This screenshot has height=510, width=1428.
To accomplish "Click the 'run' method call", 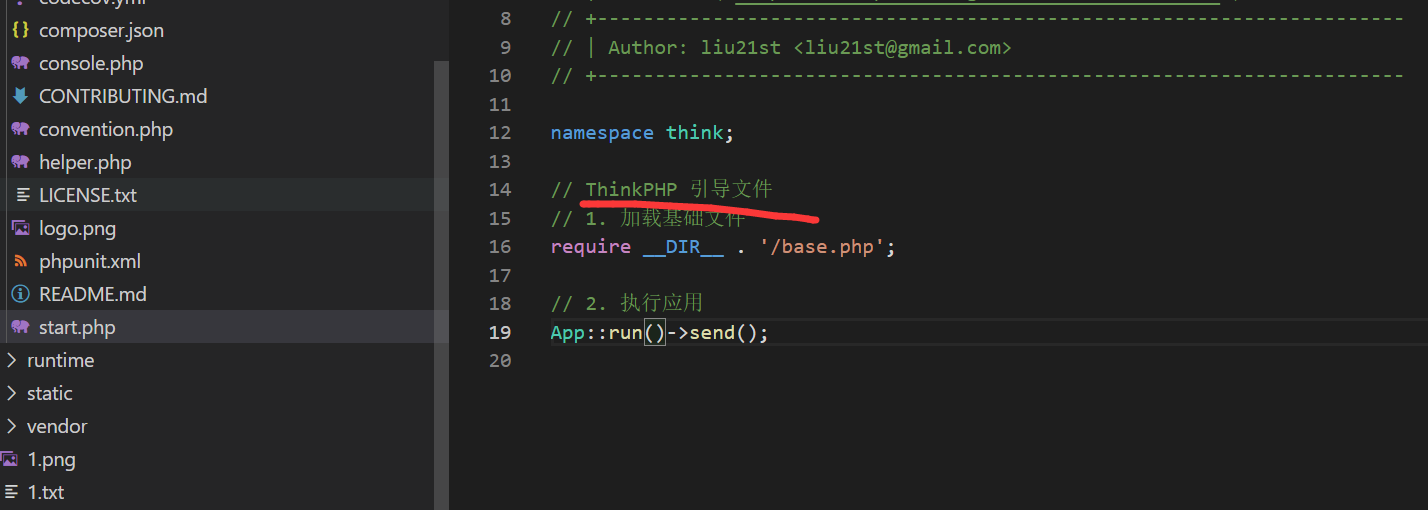I will [626, 332].
